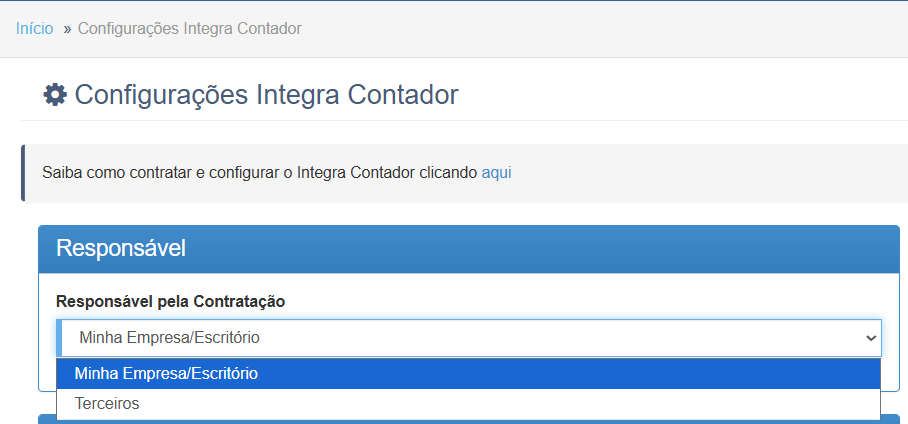This screenshot has width=908, height=424.
Task: Click the blue left accent of the select field
Action: [59, 338]
